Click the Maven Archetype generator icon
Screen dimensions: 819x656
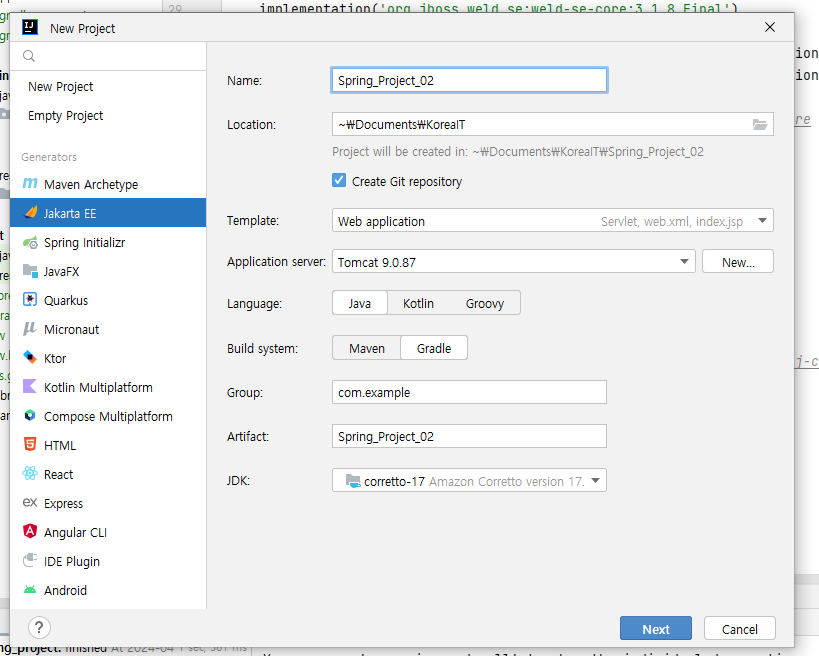pos(30,183)
